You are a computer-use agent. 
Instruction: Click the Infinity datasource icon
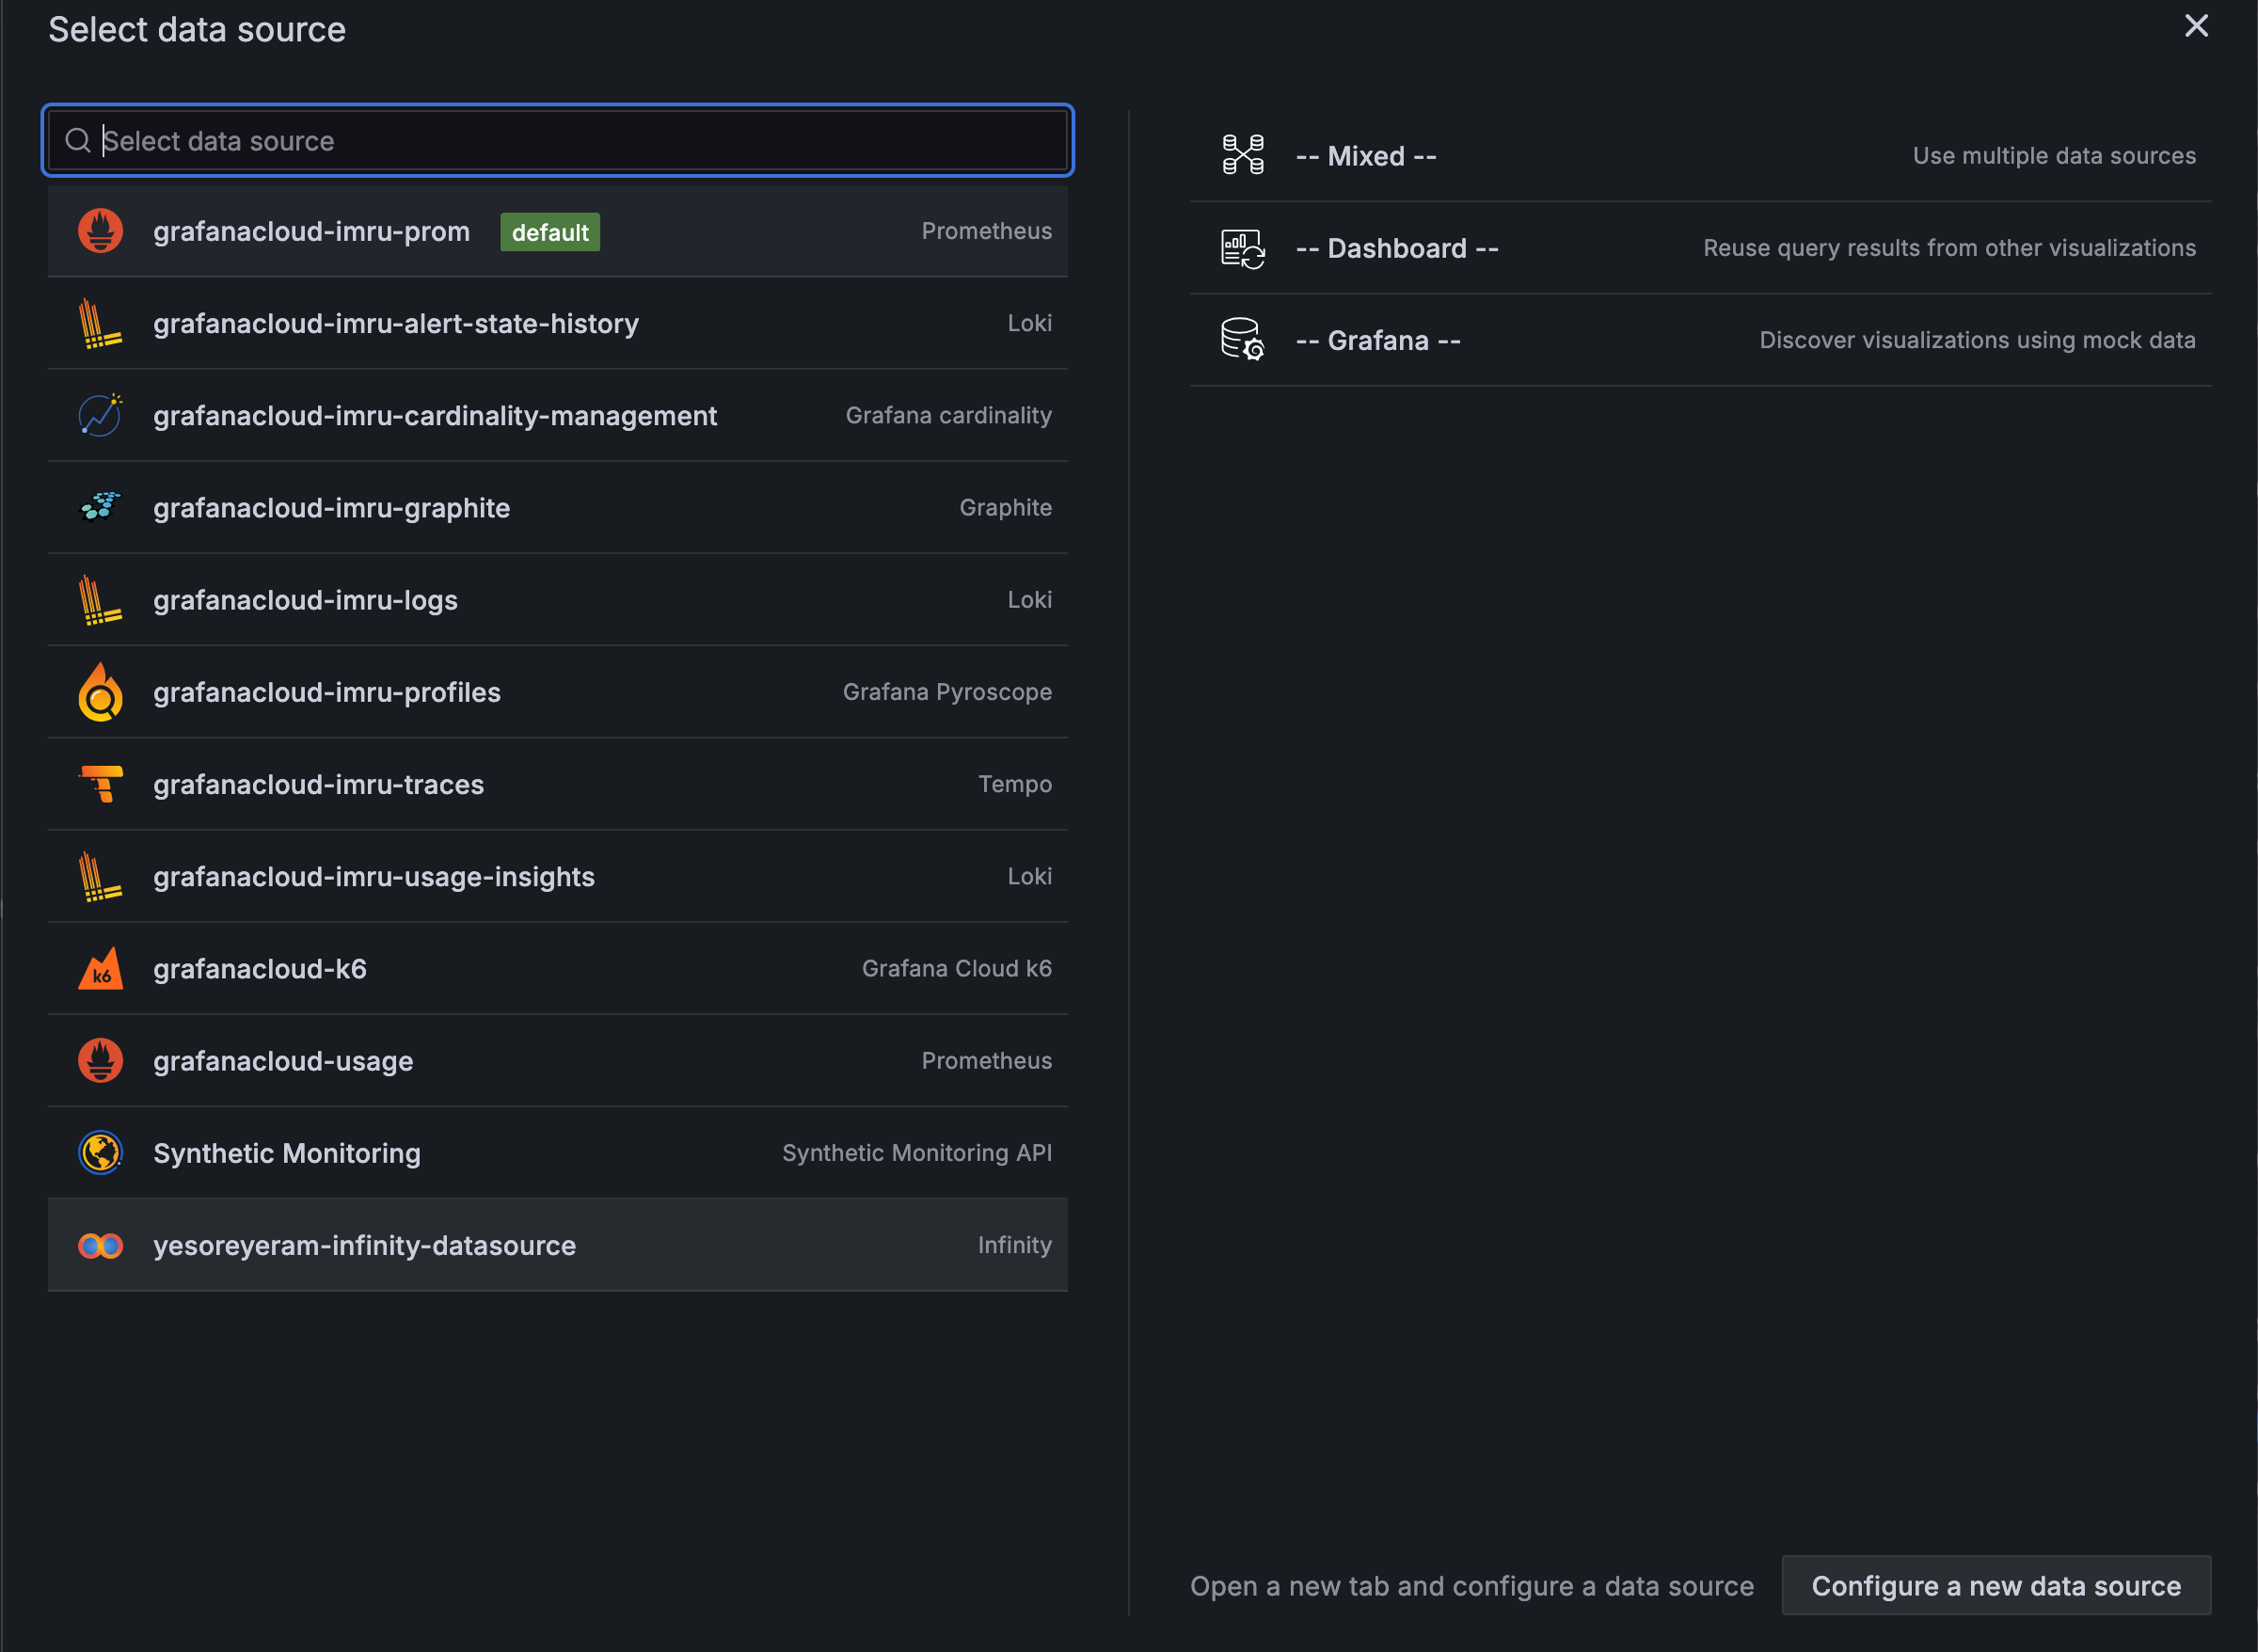click(100, 1245)
